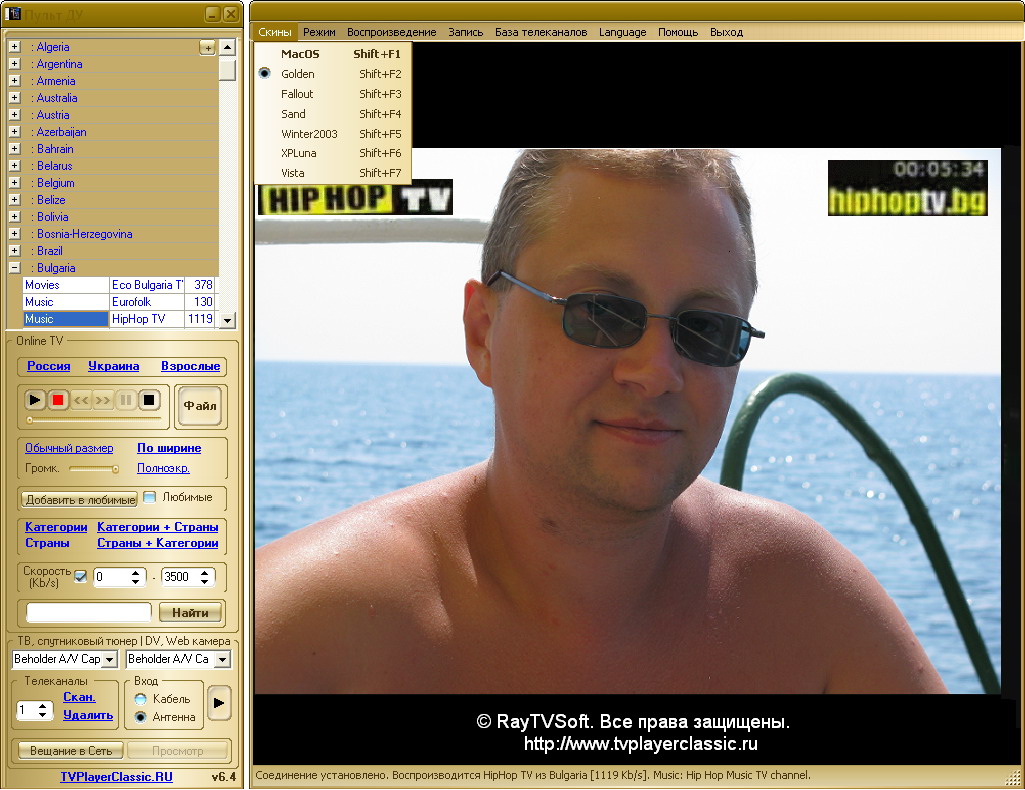Select the Кабель input radio button
The height and width of the screenshot is (790, 1025).
140,699
